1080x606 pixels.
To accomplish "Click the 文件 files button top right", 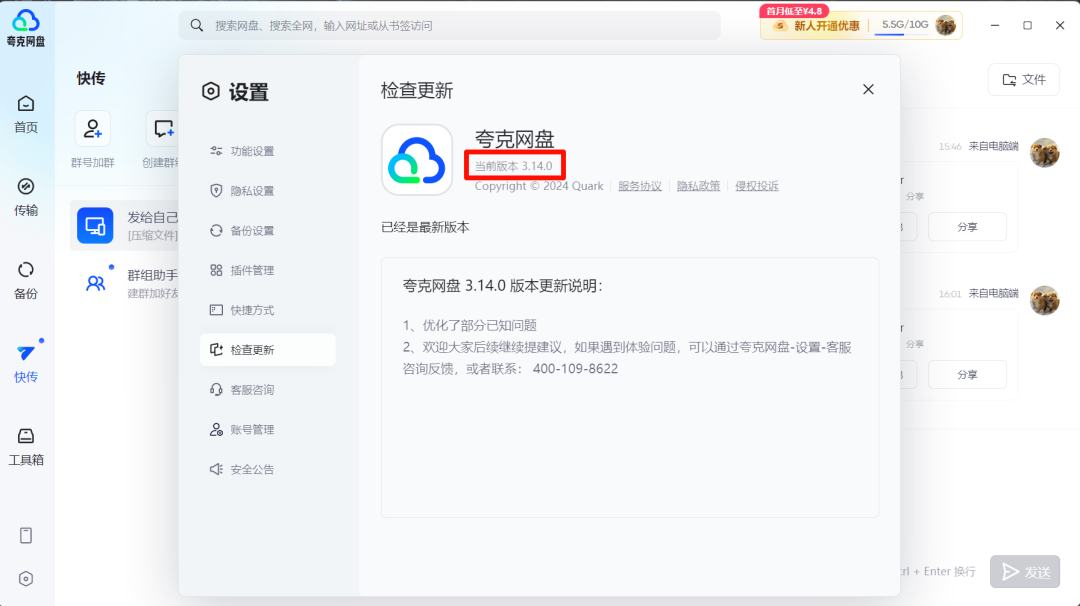I will click(1023, 79).
